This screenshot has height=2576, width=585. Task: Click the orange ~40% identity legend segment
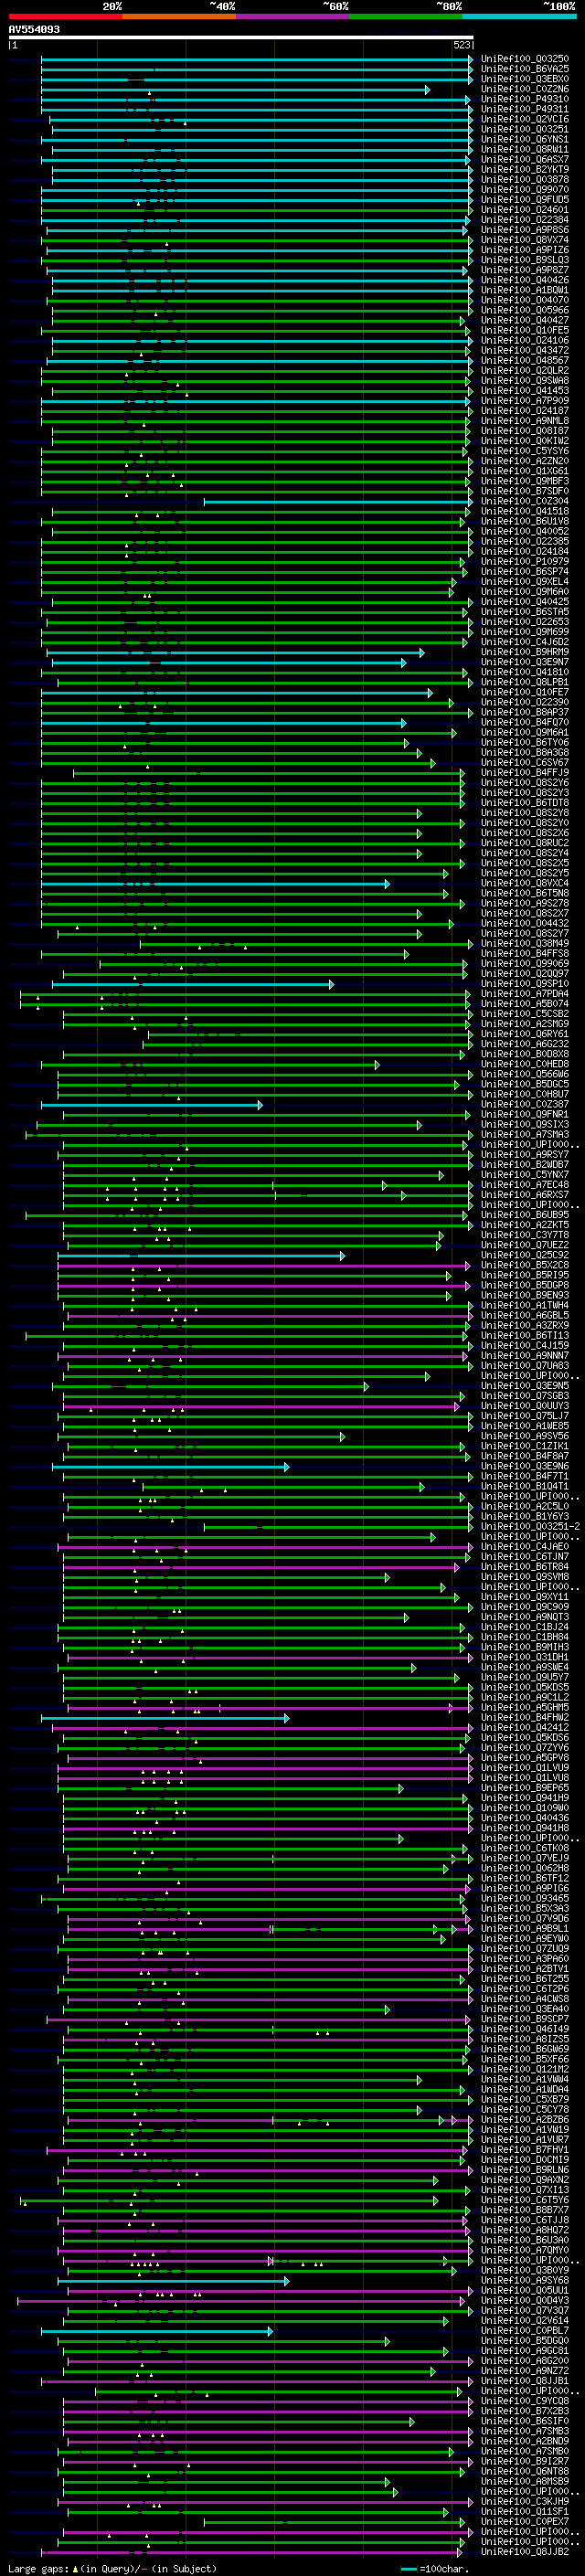[x=179, y=16]
